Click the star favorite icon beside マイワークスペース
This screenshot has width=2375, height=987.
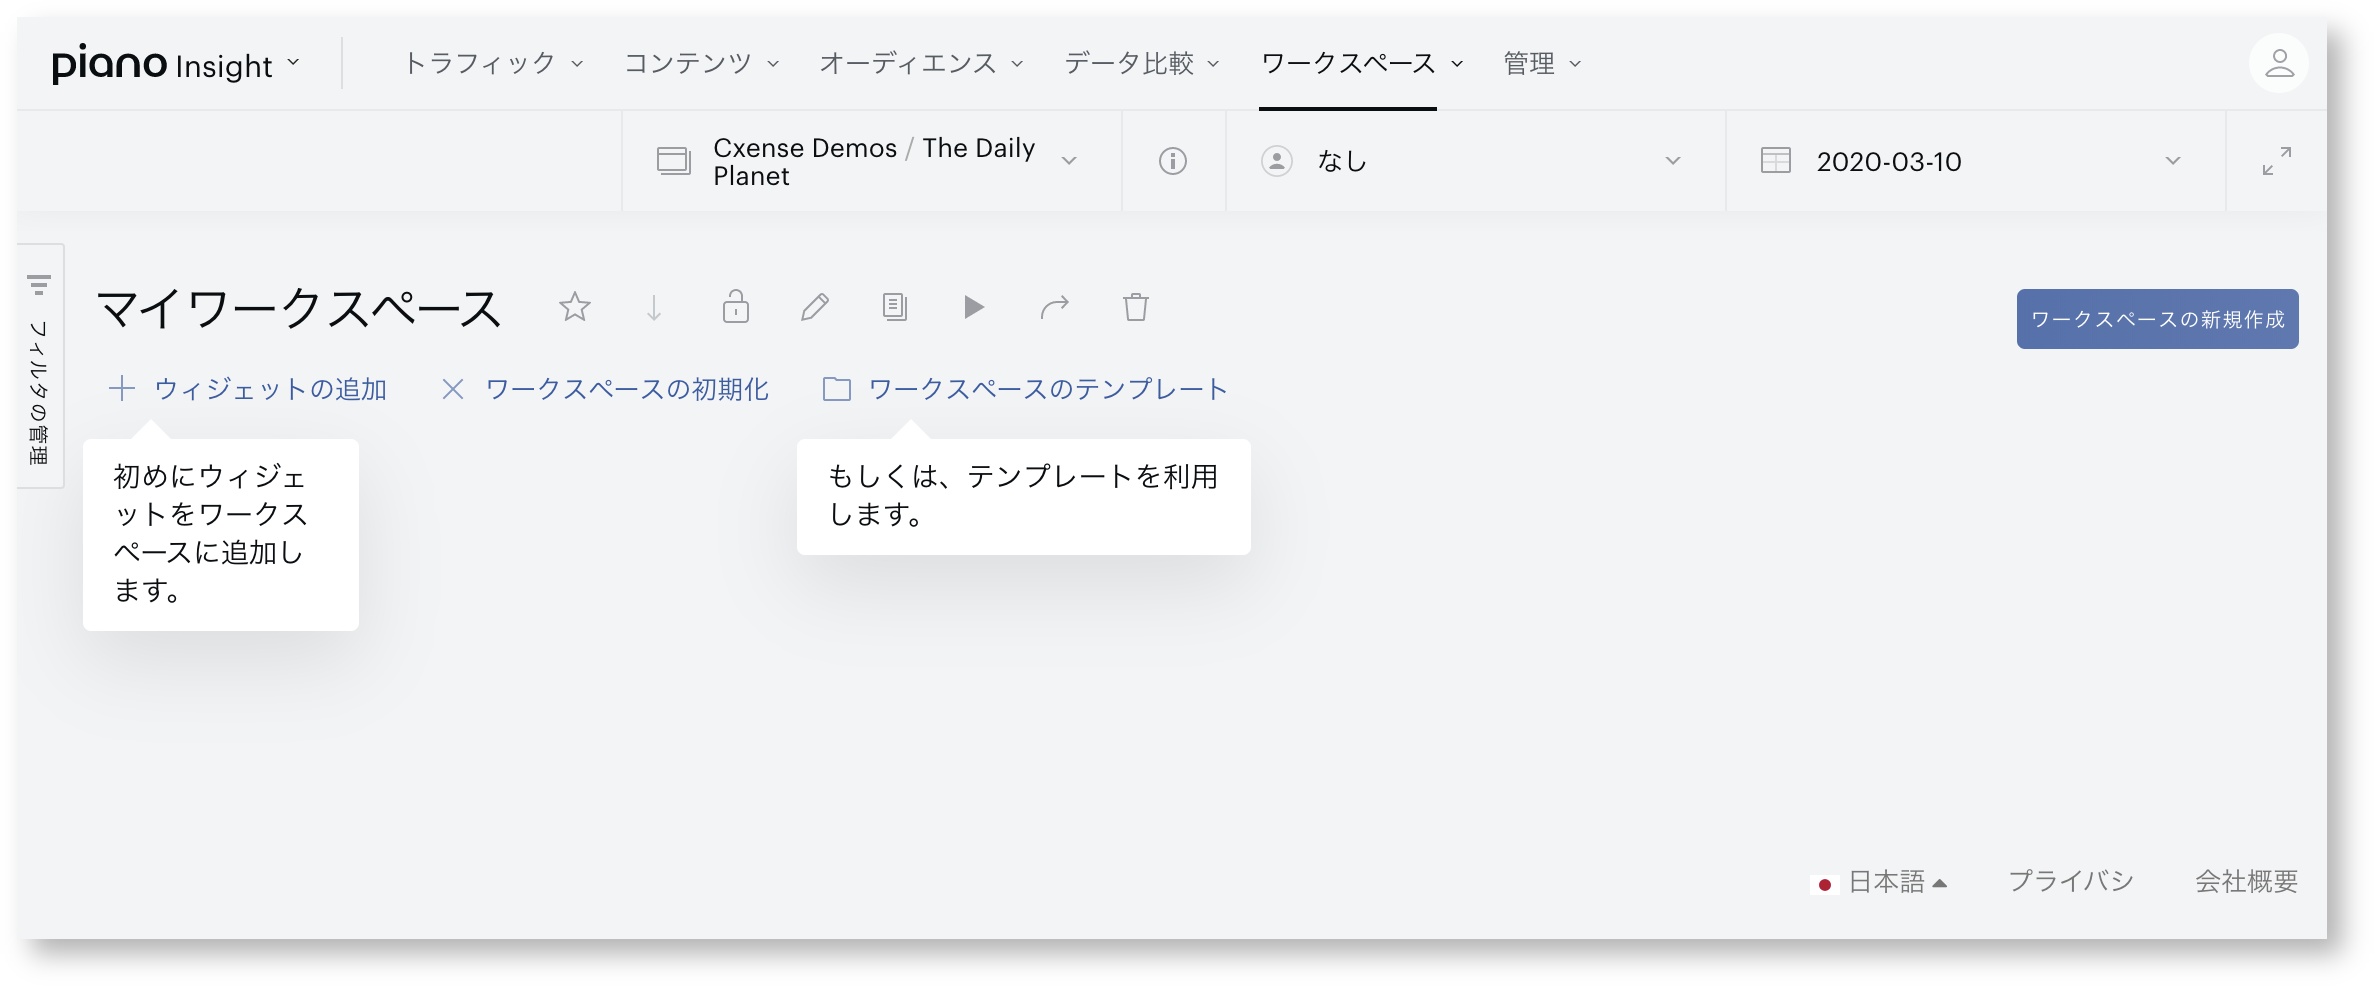575,307
